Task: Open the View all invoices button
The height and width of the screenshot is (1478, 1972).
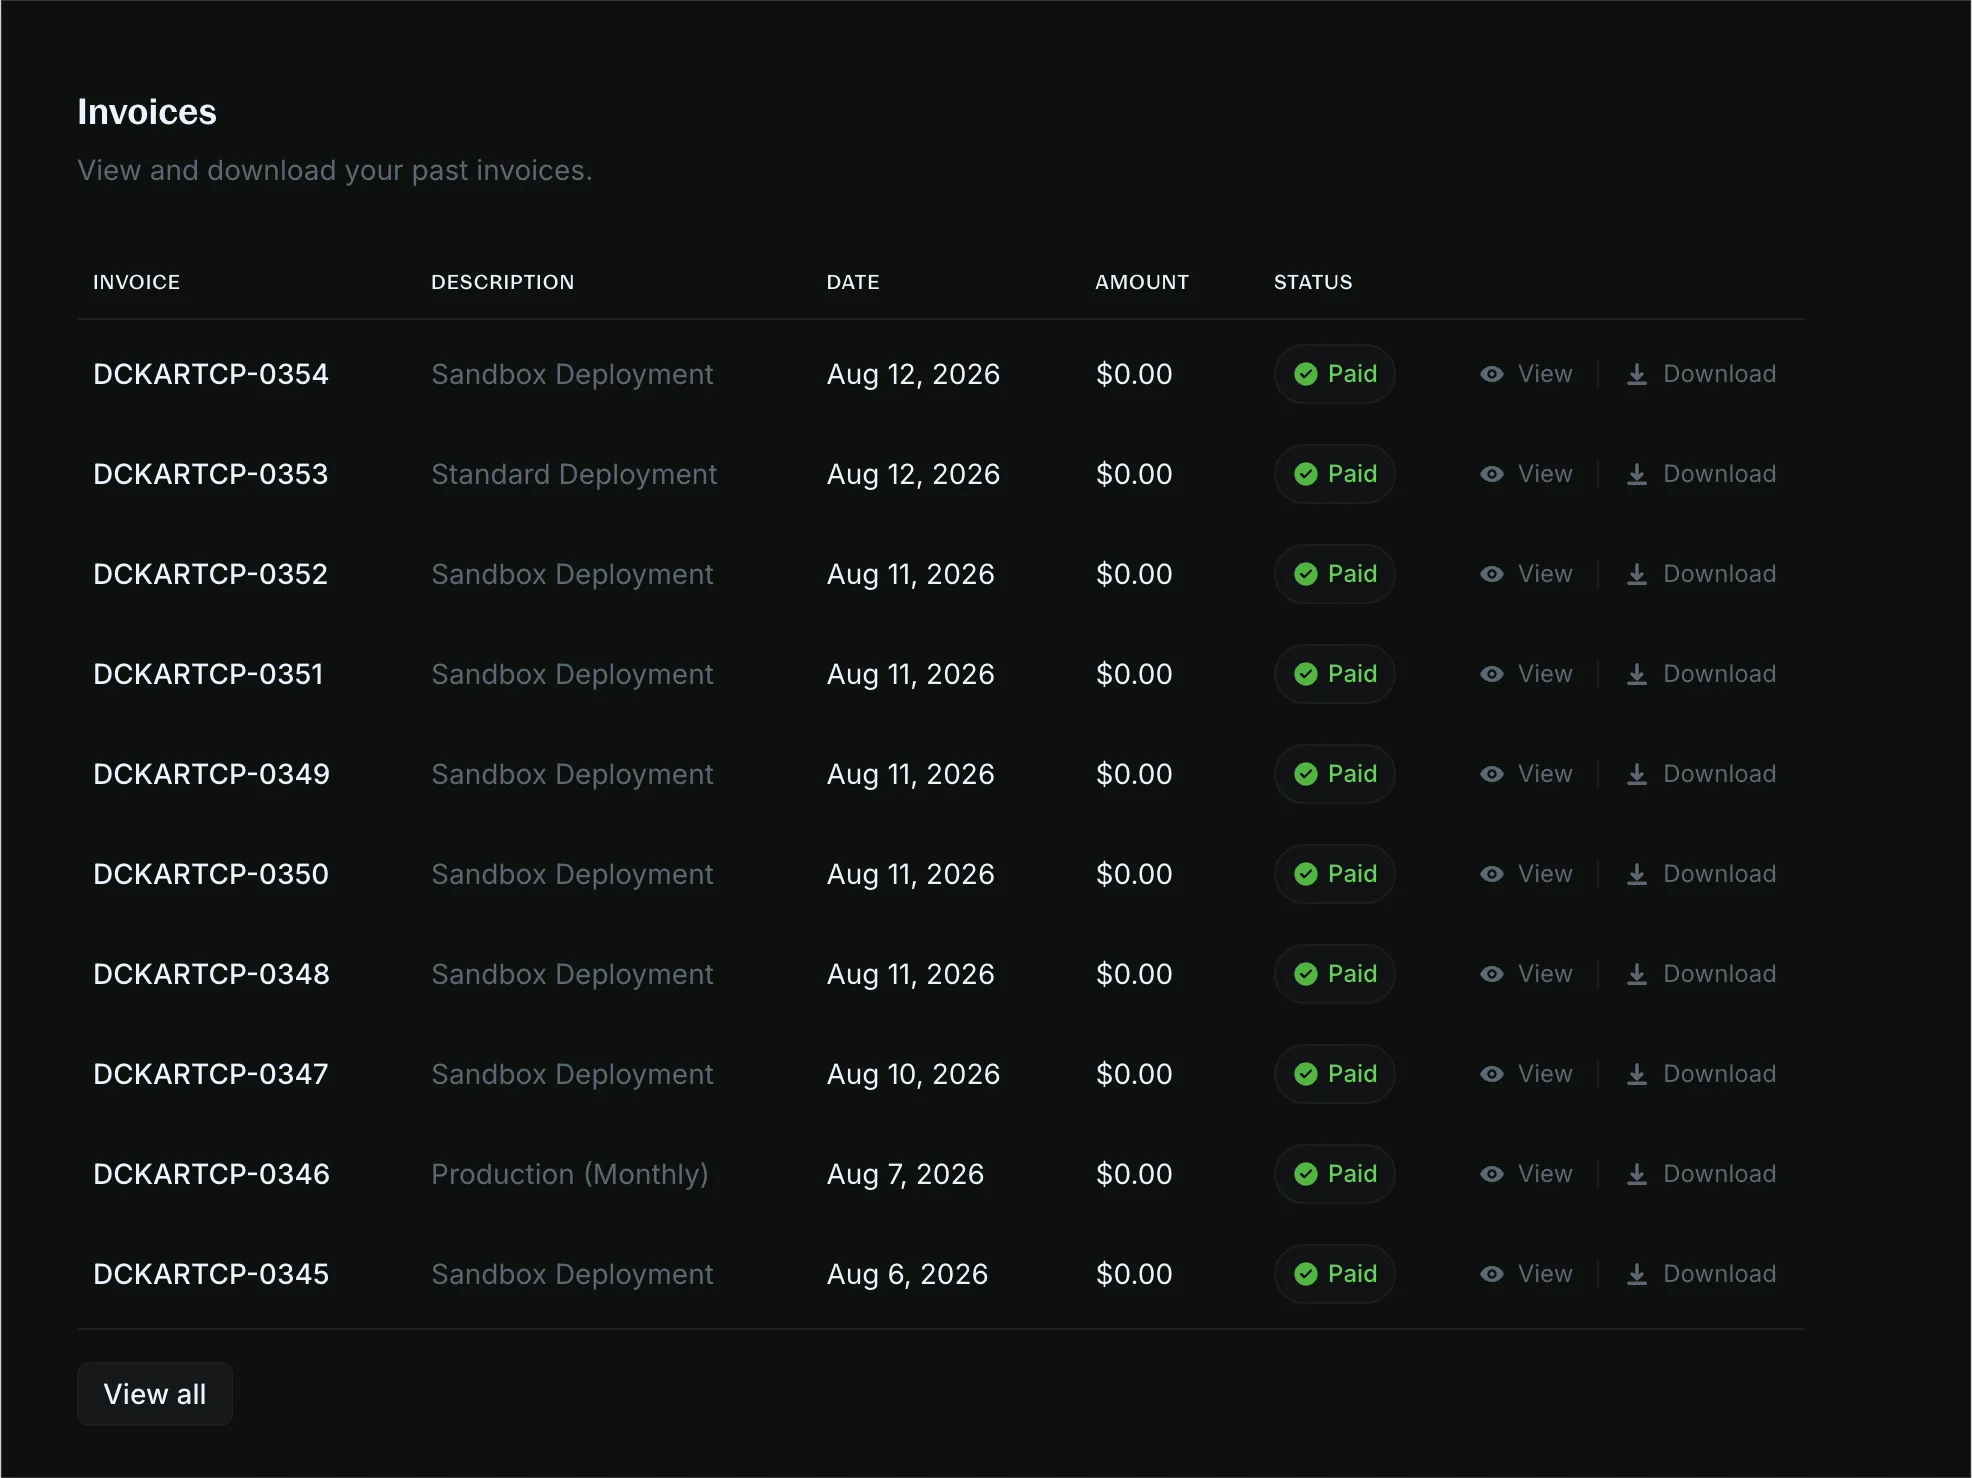Action: 155,1394
